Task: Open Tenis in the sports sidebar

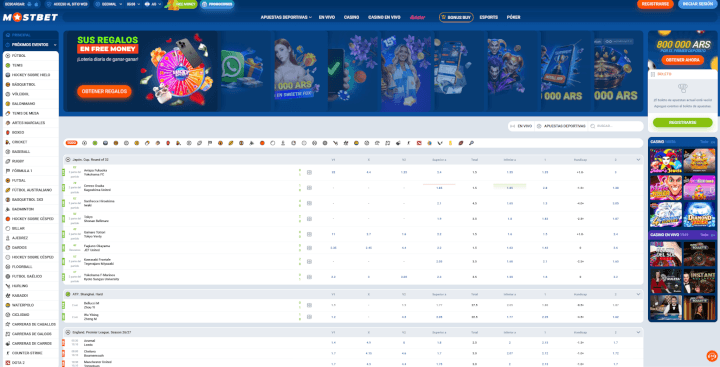Action: [31, 65]
